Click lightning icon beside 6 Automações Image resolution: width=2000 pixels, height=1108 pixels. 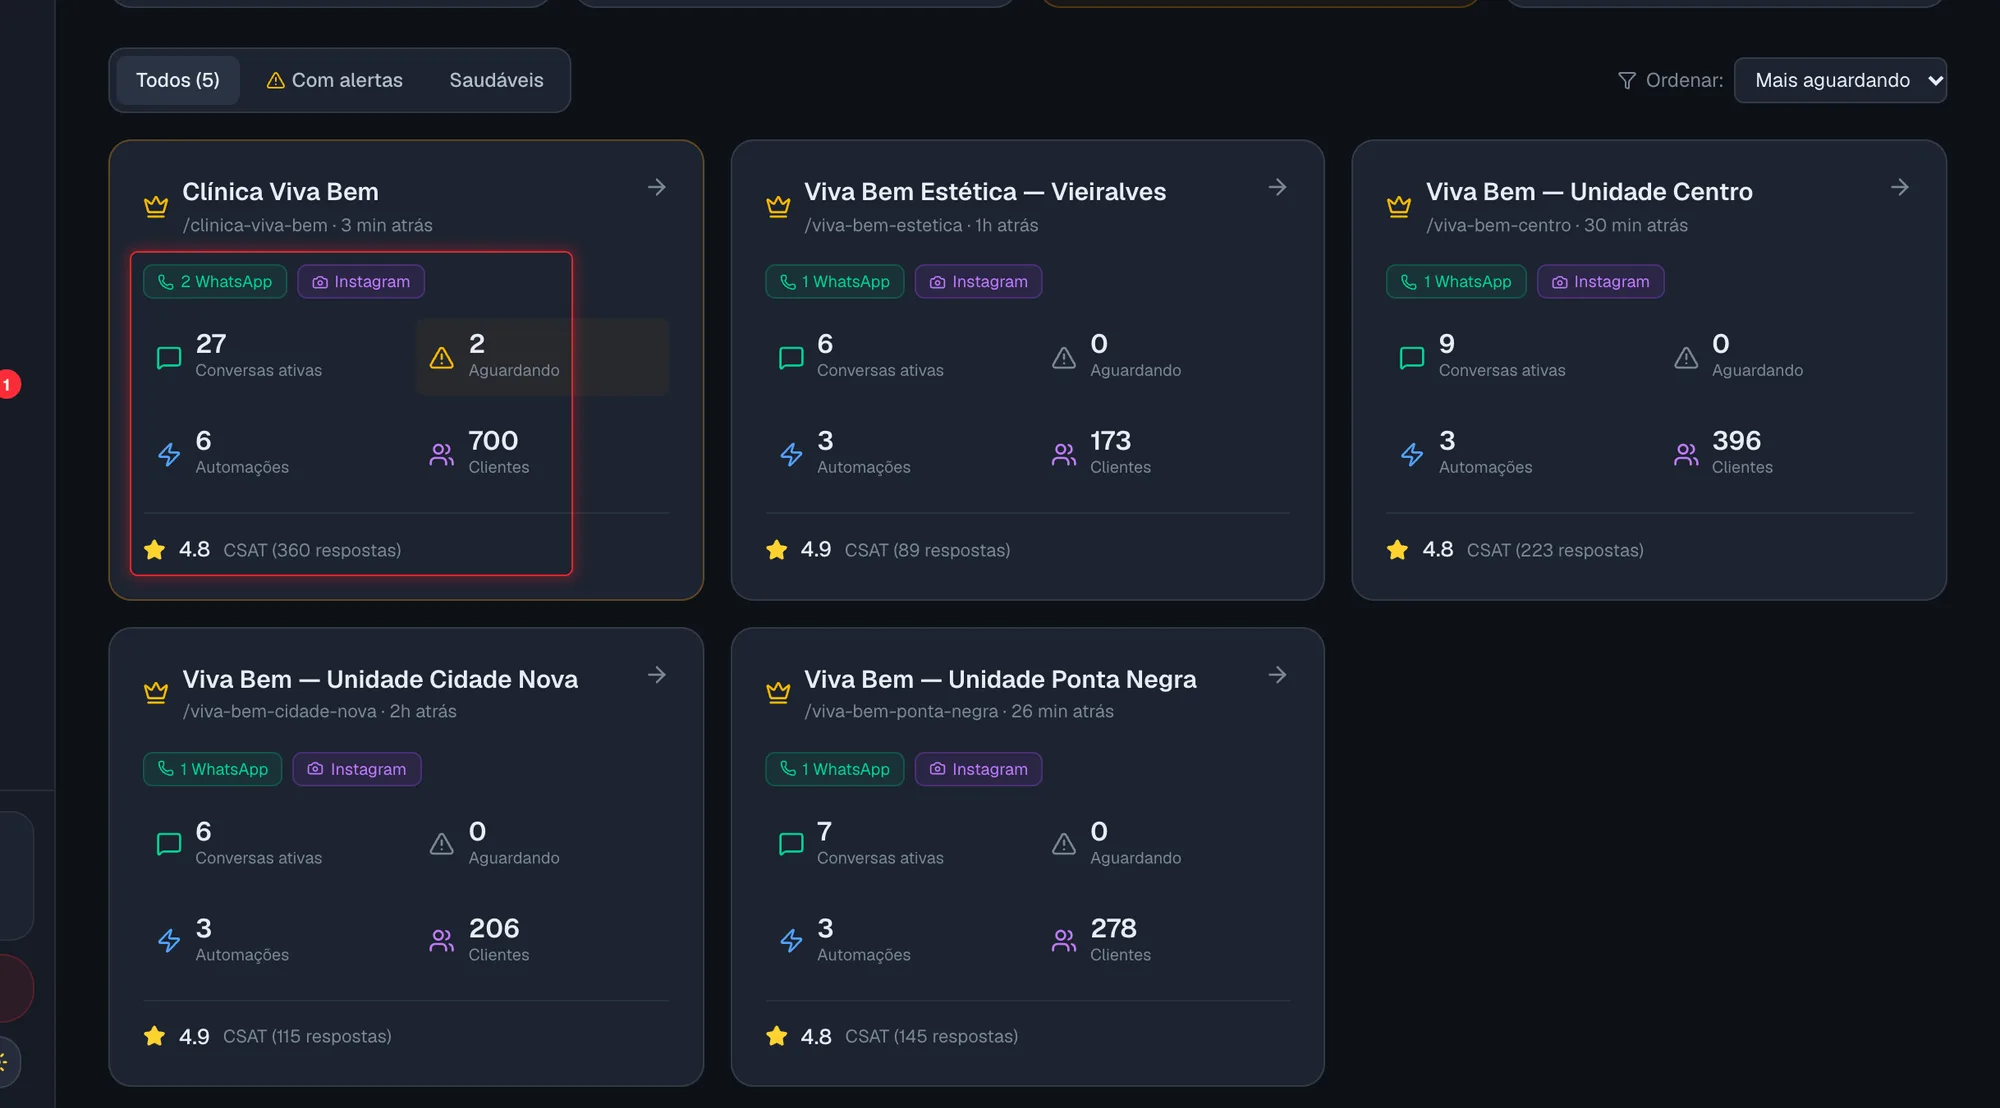point(169,454)
